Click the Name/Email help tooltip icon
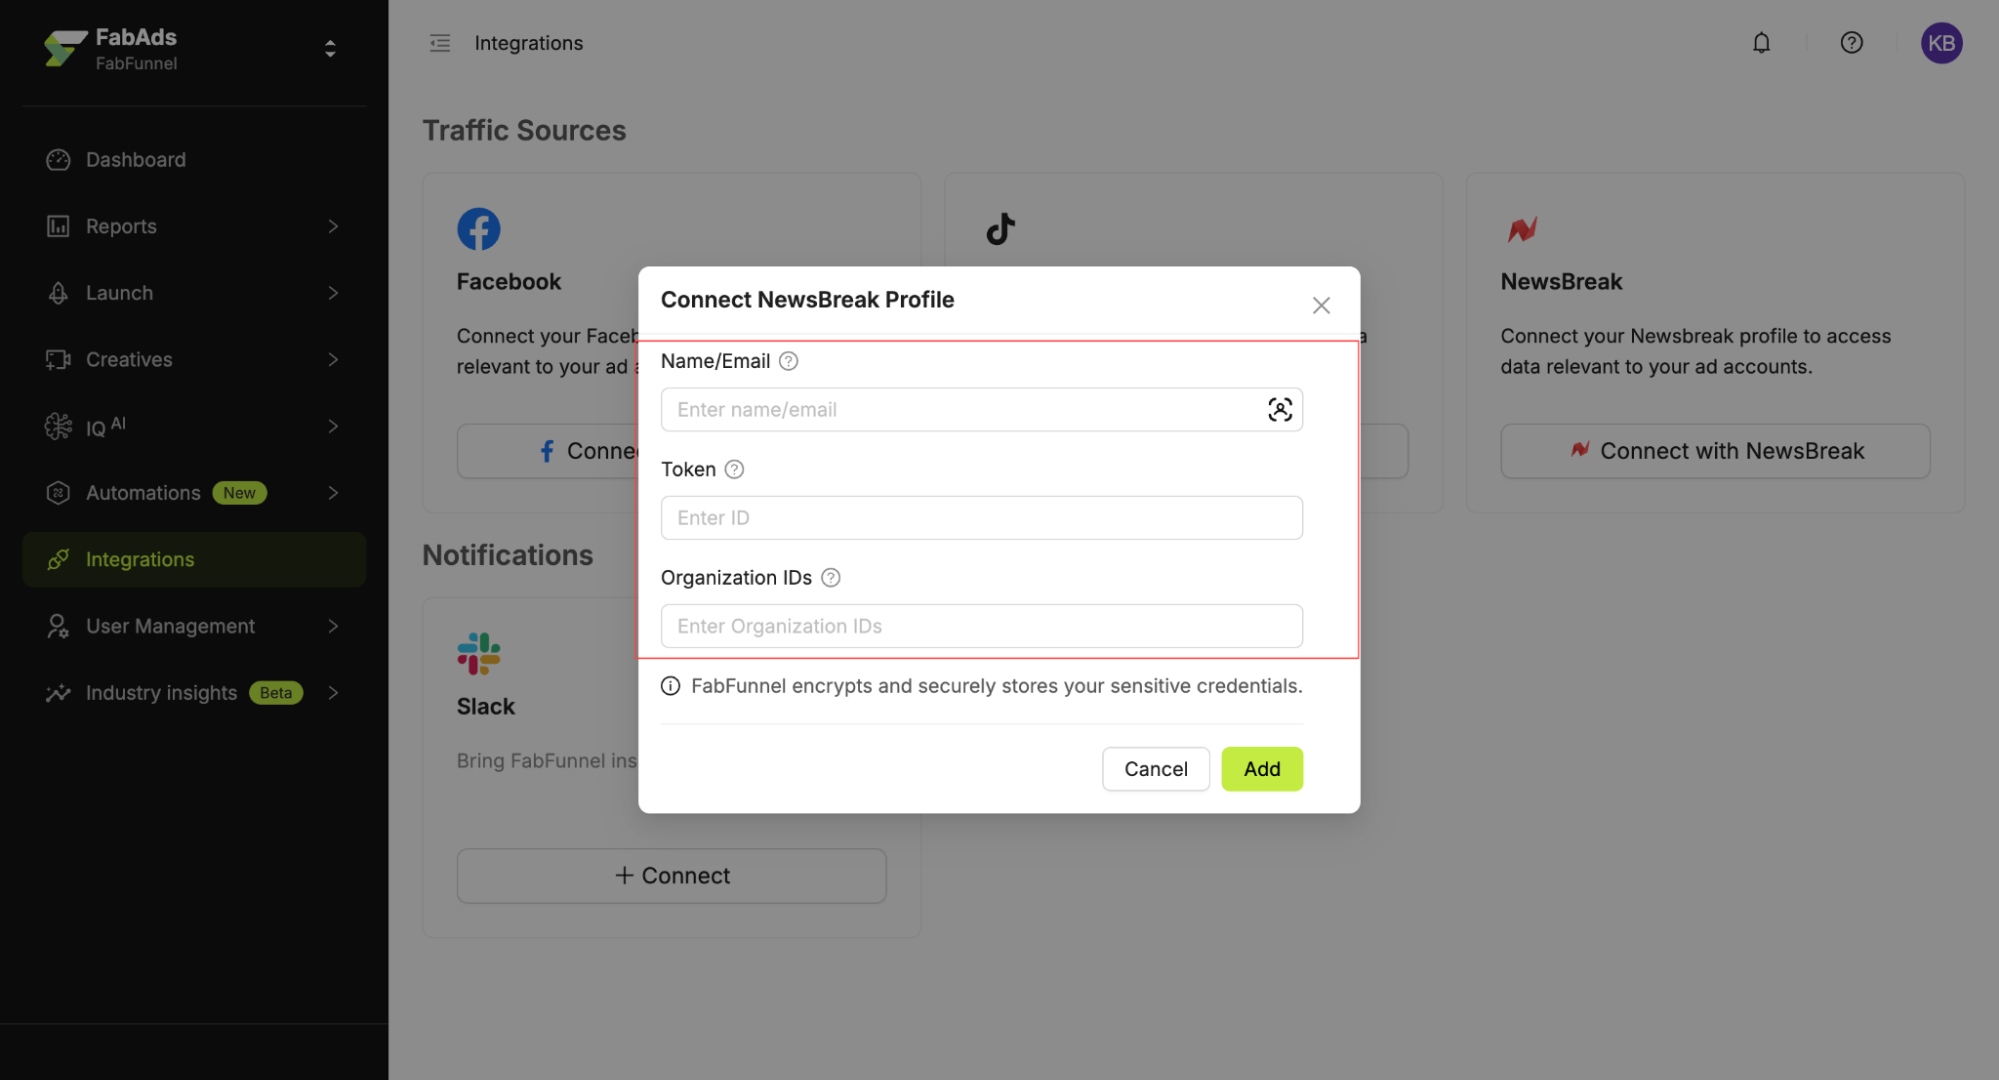Viewport: 1999px width, 1080px height. click(788, 362)
